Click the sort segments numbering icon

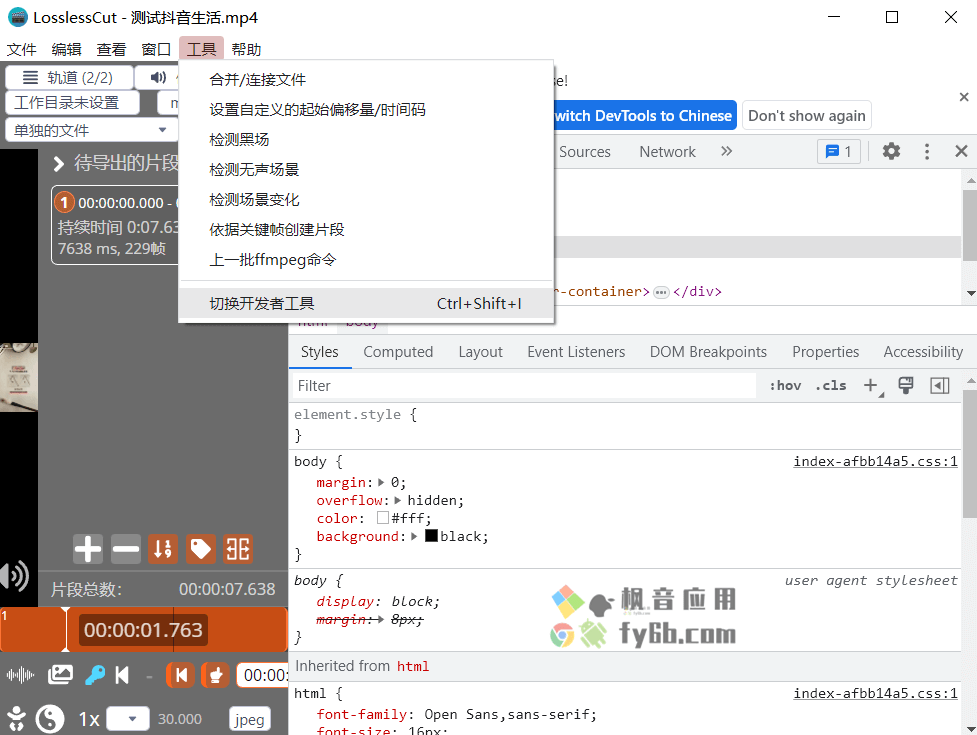[163, 549]
